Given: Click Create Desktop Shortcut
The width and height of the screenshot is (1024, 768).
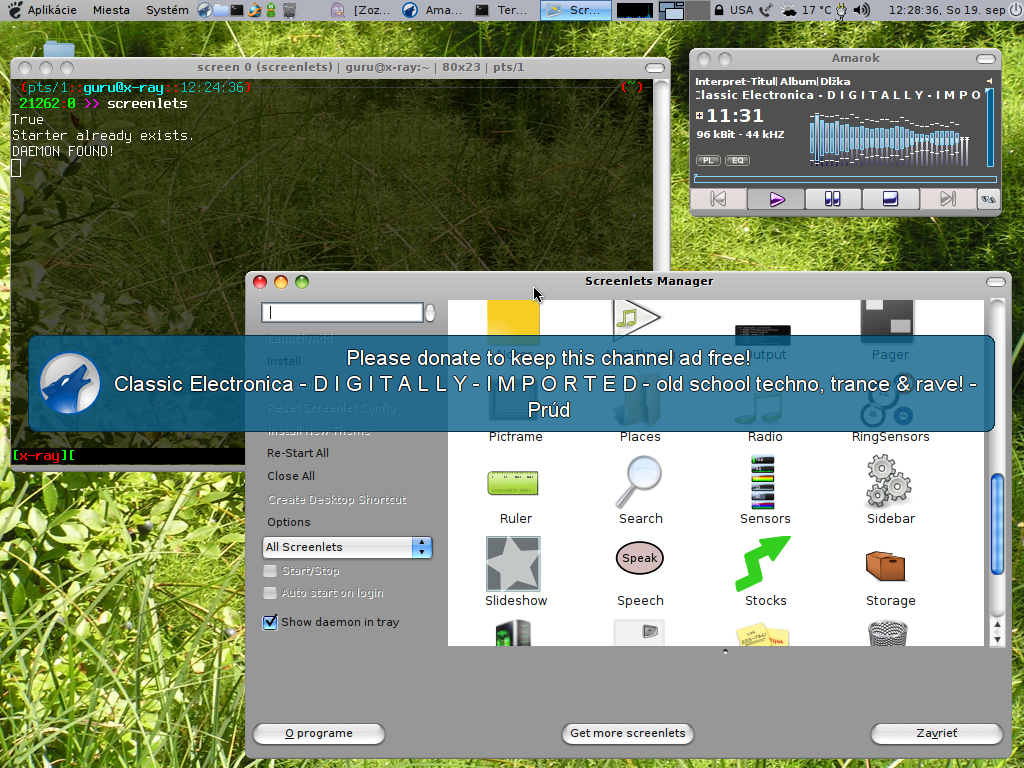Looking at the screenshot, I should click(337, 500).
